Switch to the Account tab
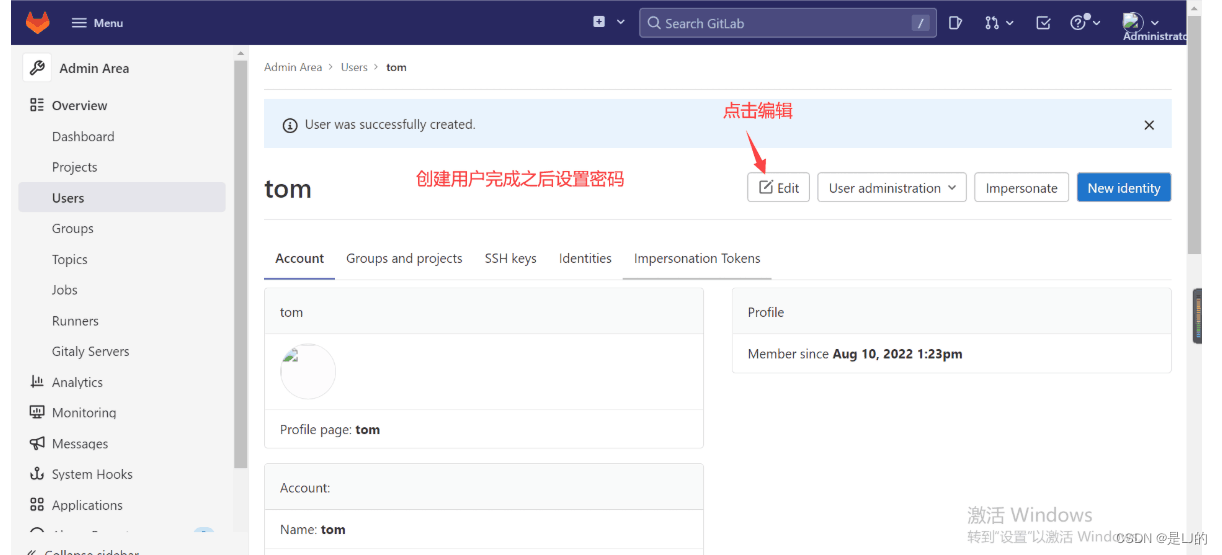This screenshot has width=1222, height=555. [300, 258]
